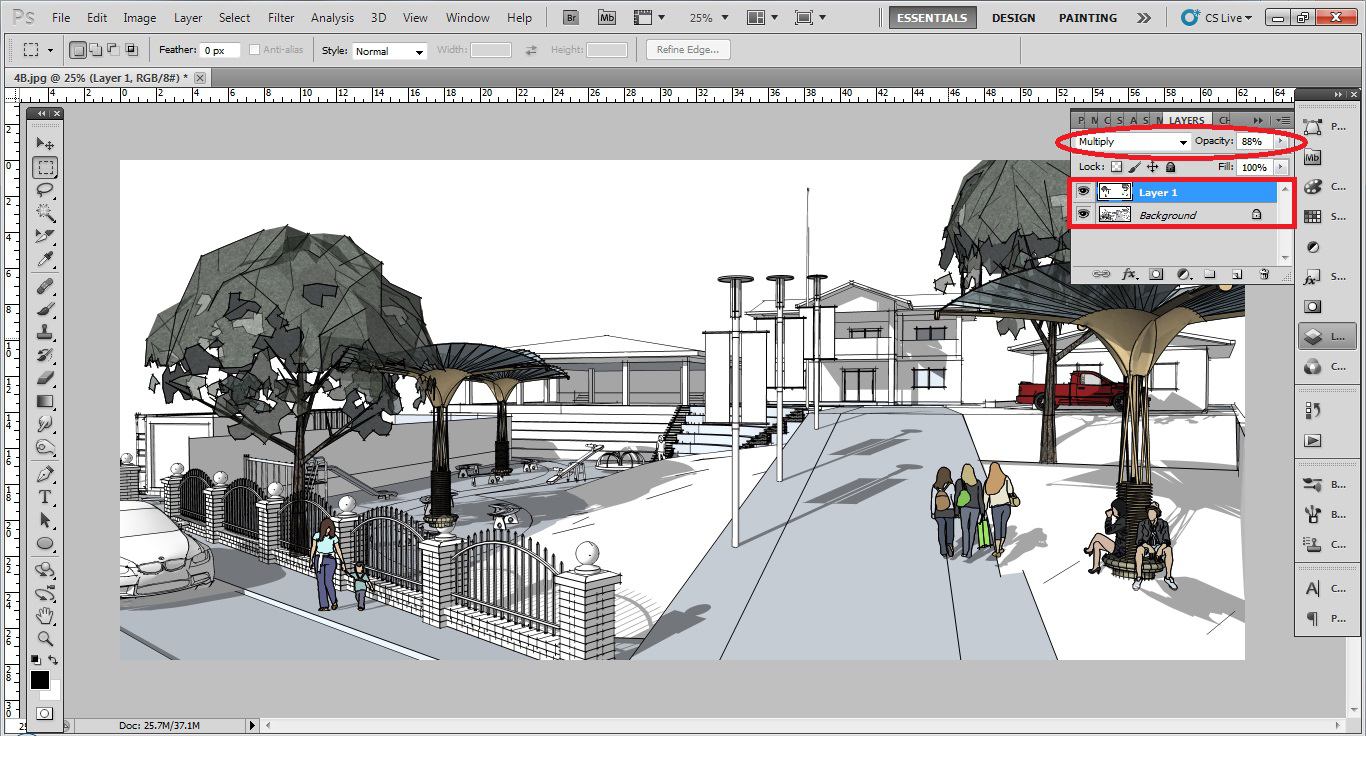Screen dimensions: 1366x768
Task: Open the Filter menu
Action: click(280, 17)
